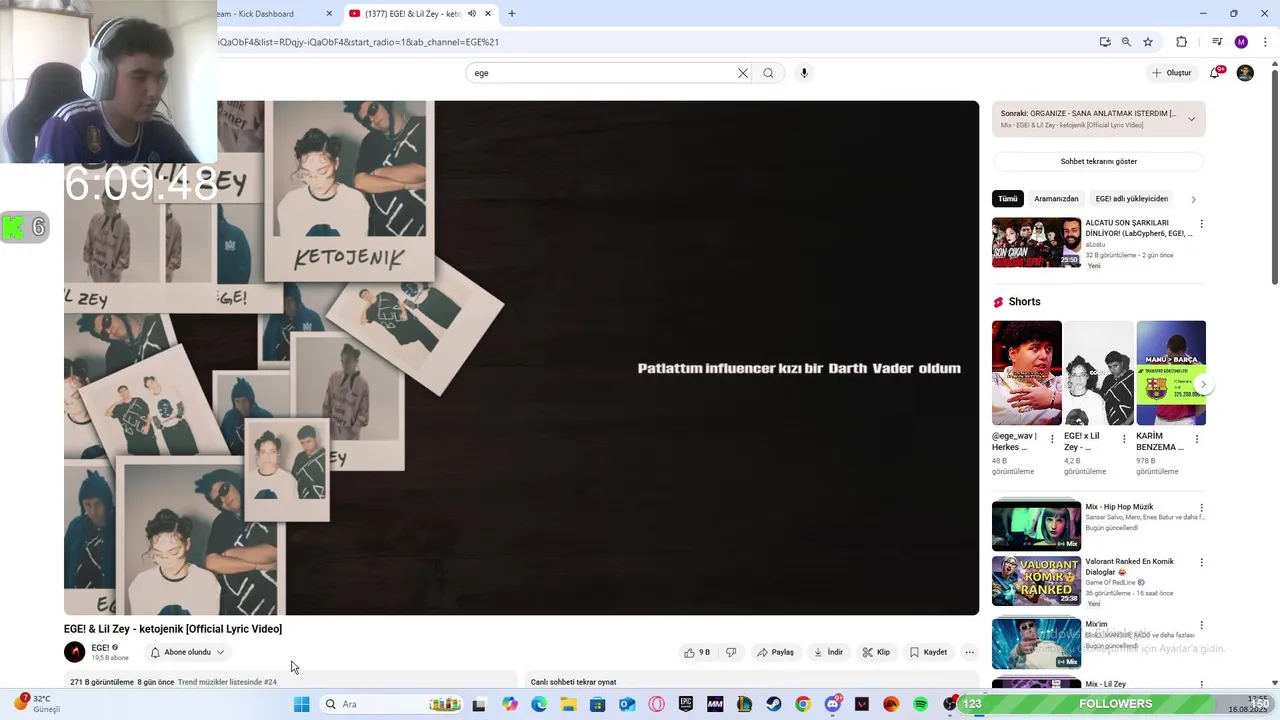Click the install app icon in the address bar
This screenshot has width=1280, height=720.
[x=1105, y=42]
